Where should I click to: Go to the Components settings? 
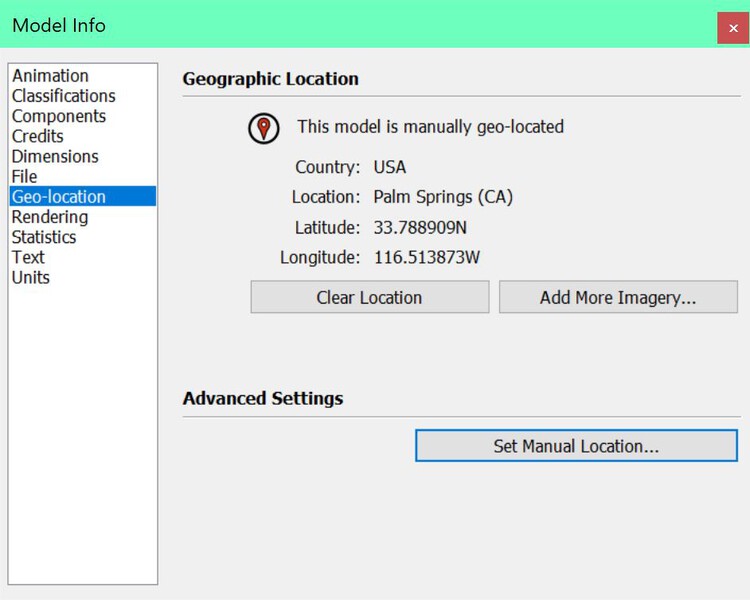[x=59, y=116]
